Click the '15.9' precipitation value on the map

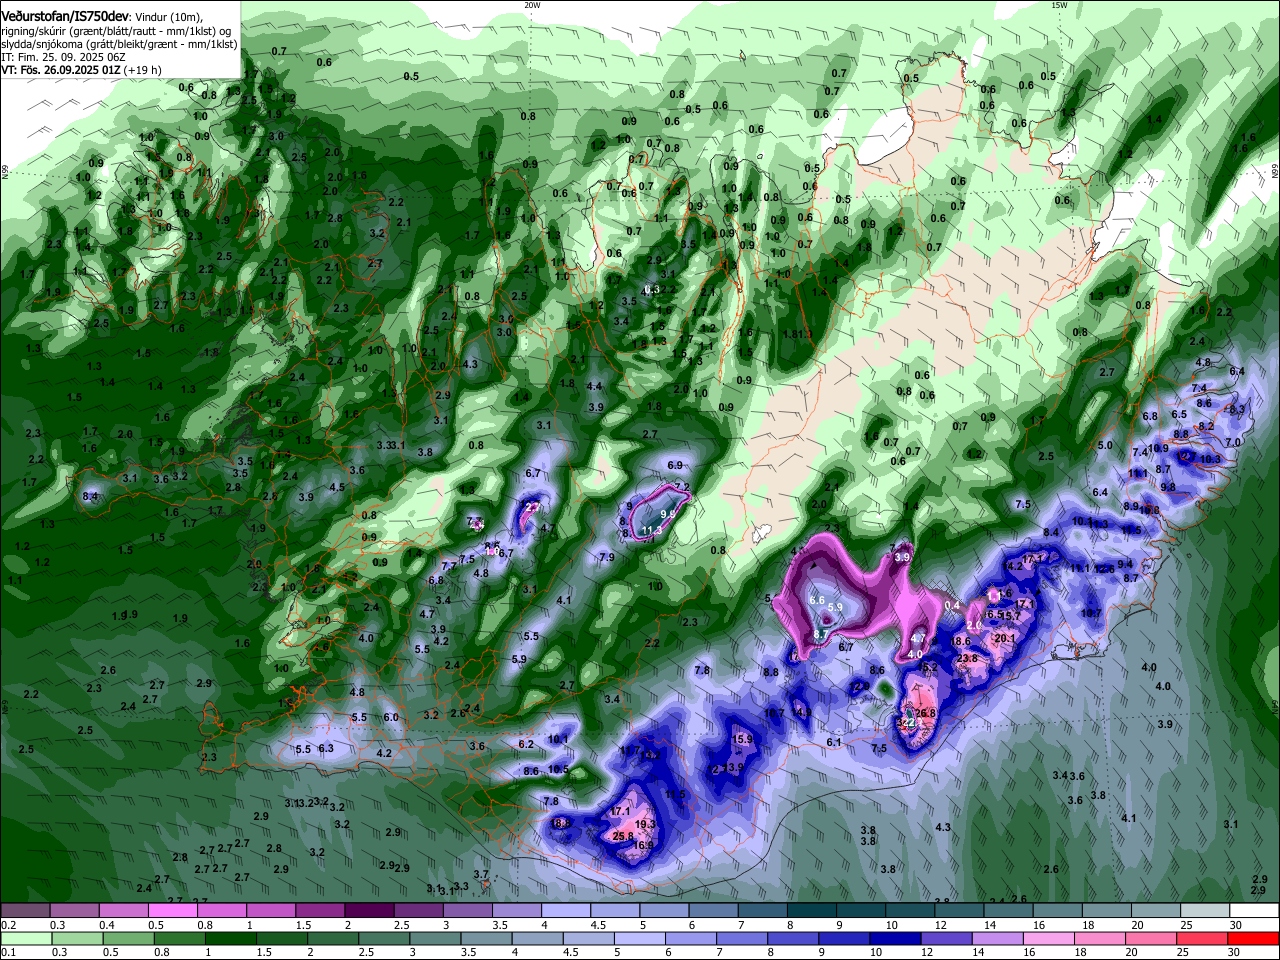742,740
